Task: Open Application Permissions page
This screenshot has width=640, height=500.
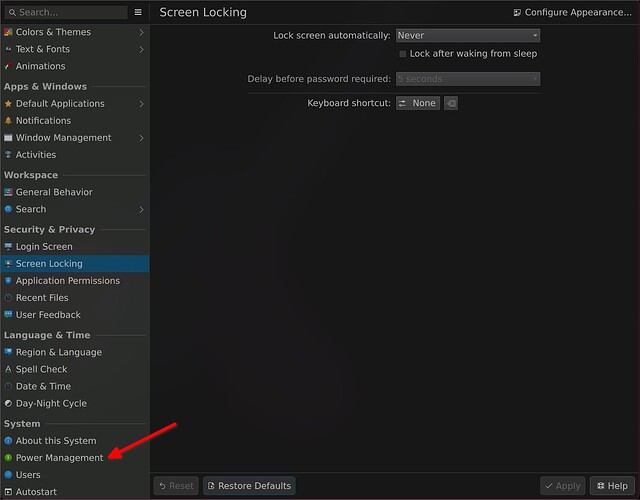Action: 75,281
